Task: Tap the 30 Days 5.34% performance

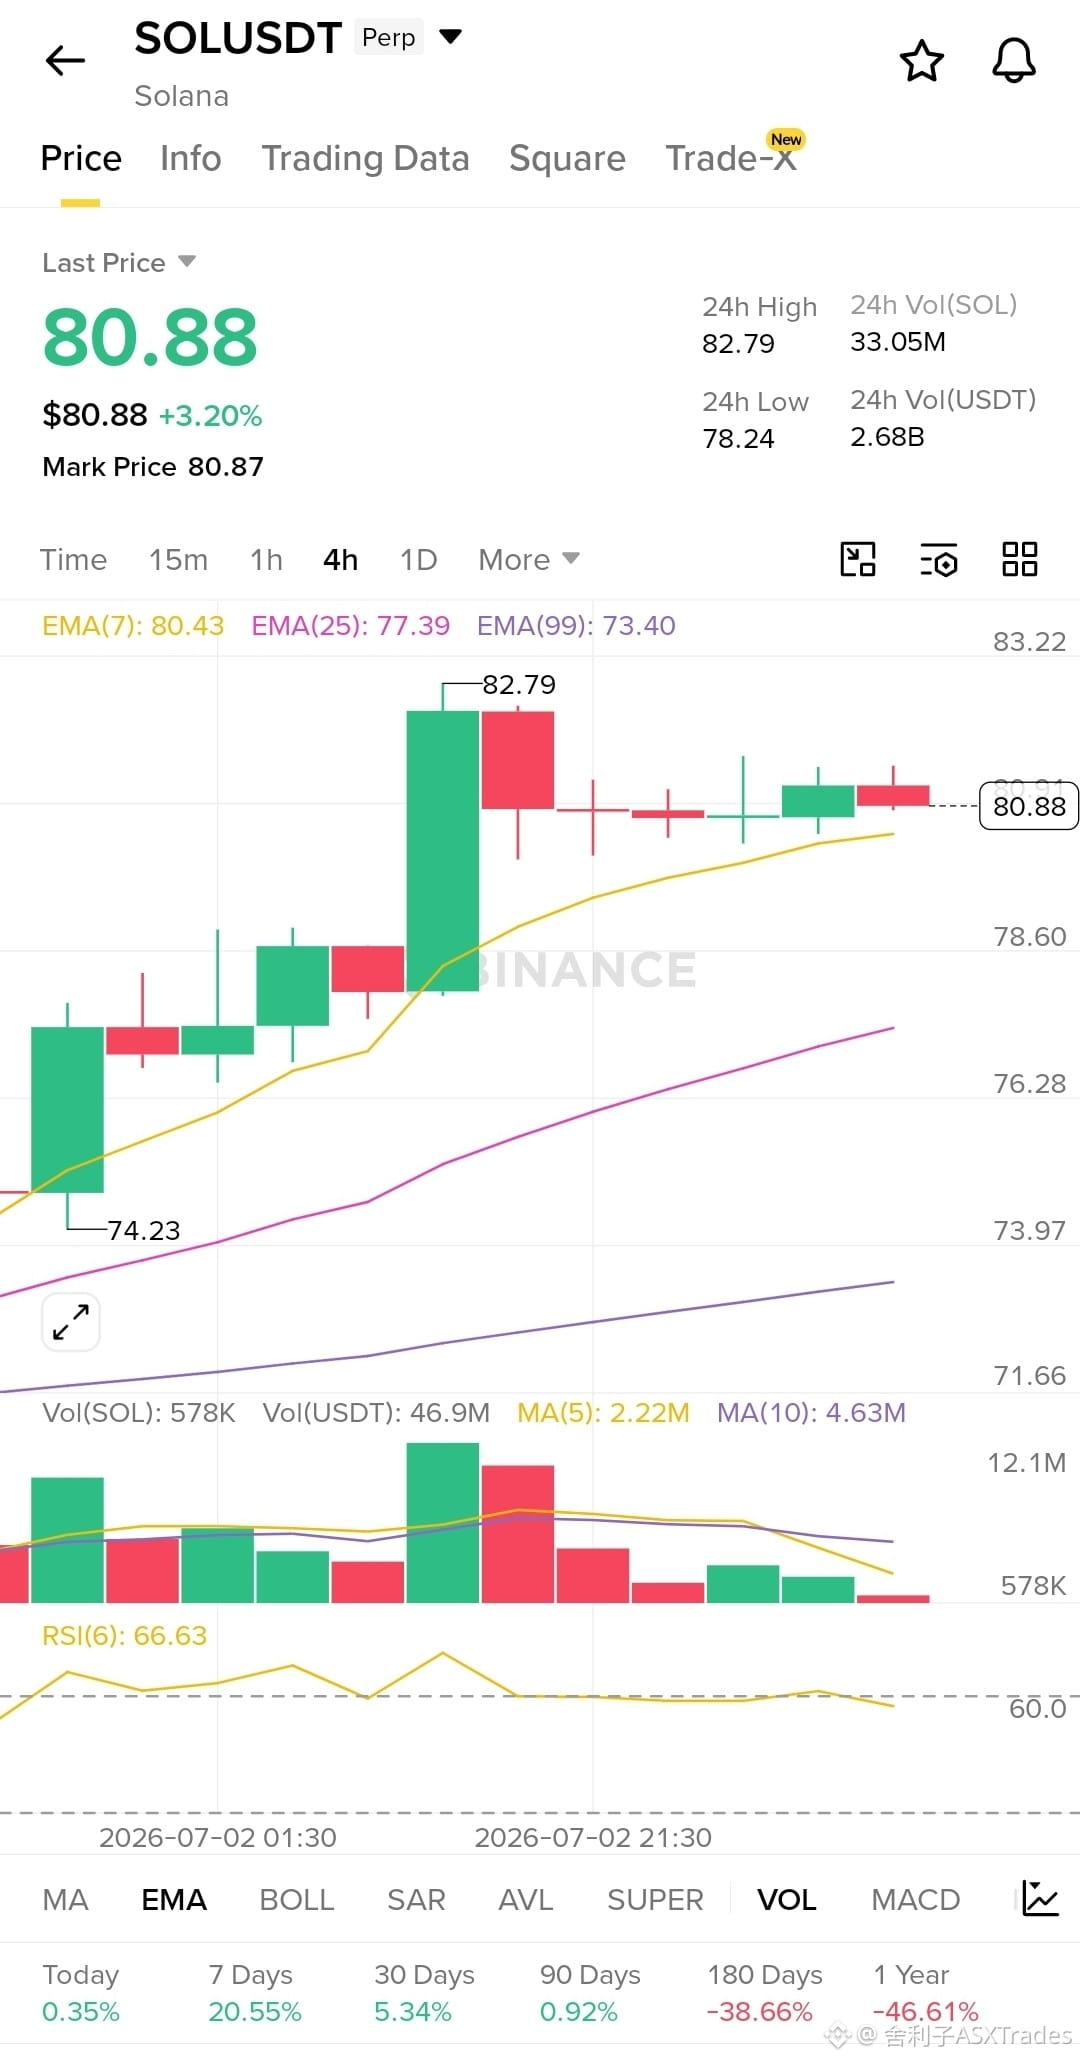Action: 424,1992
